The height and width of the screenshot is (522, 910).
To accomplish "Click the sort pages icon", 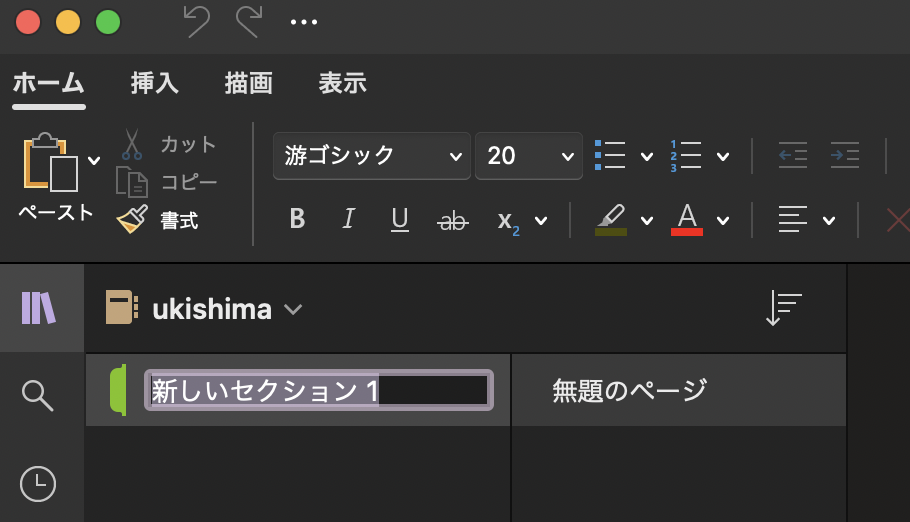I will point(783,308).
